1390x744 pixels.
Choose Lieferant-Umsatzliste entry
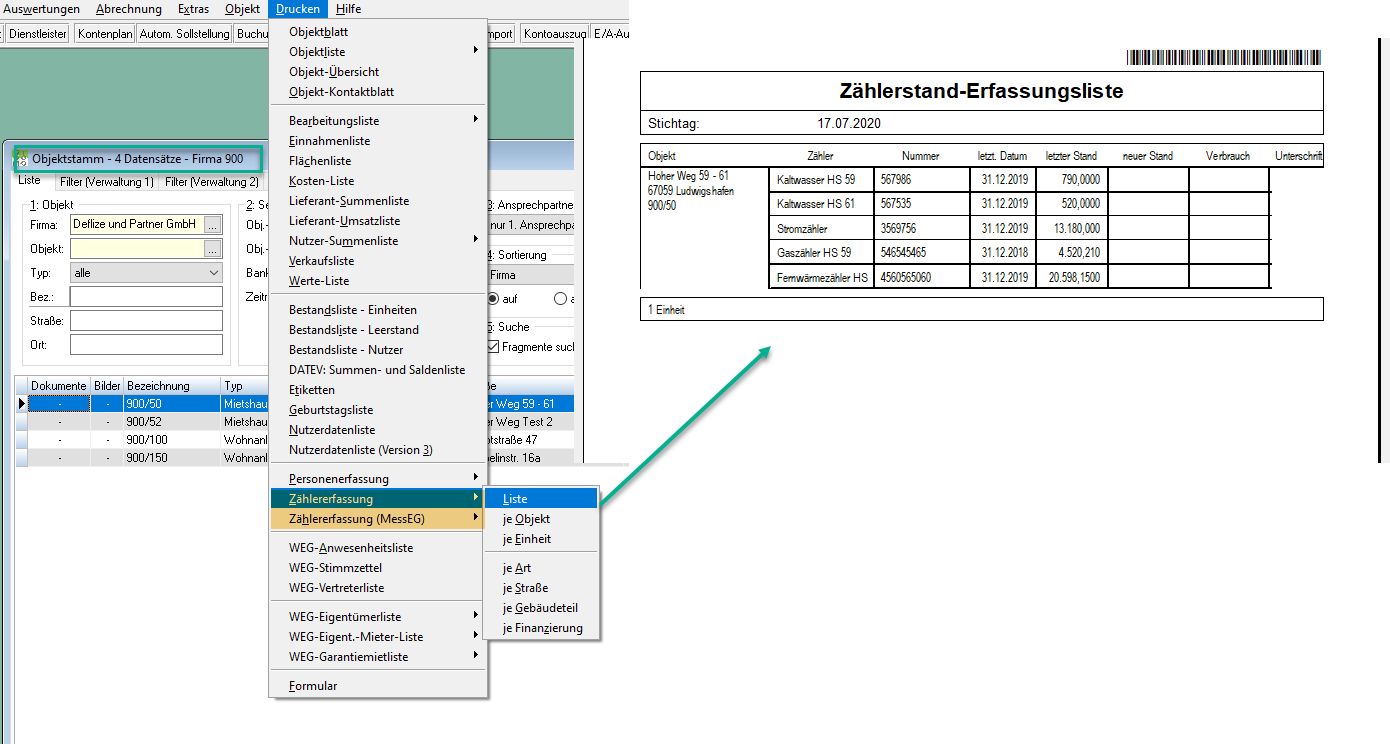[x=378, y=221]
